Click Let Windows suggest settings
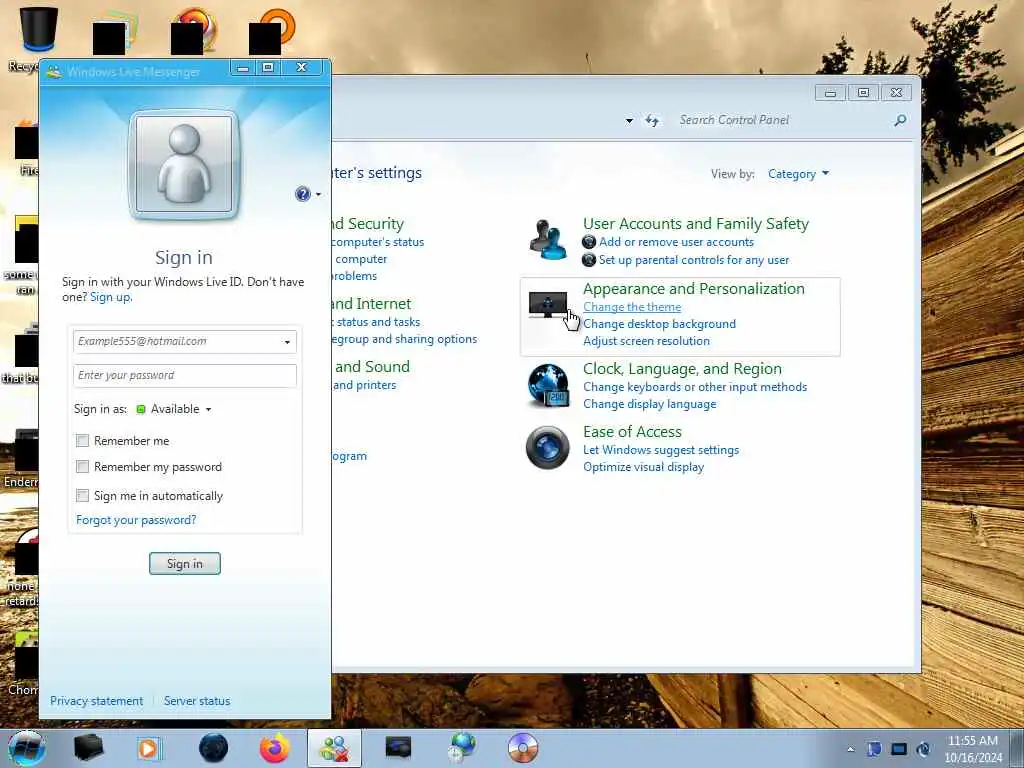The height and width of the screenshot is (768, 1024). (x=661, y=450)
